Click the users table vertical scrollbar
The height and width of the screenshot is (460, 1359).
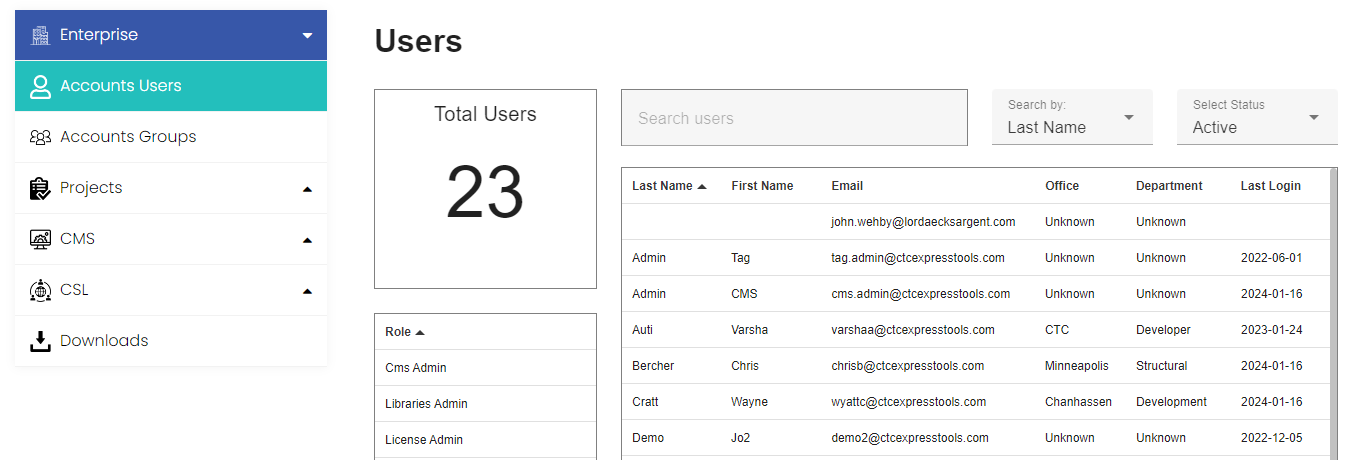[x=1334, y=300]
